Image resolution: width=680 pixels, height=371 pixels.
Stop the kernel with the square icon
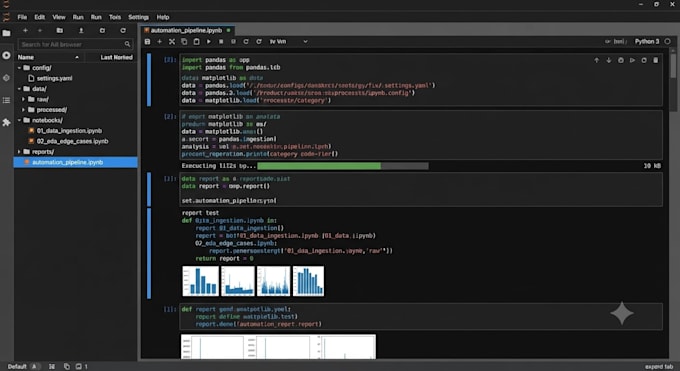tap(221, 42)
